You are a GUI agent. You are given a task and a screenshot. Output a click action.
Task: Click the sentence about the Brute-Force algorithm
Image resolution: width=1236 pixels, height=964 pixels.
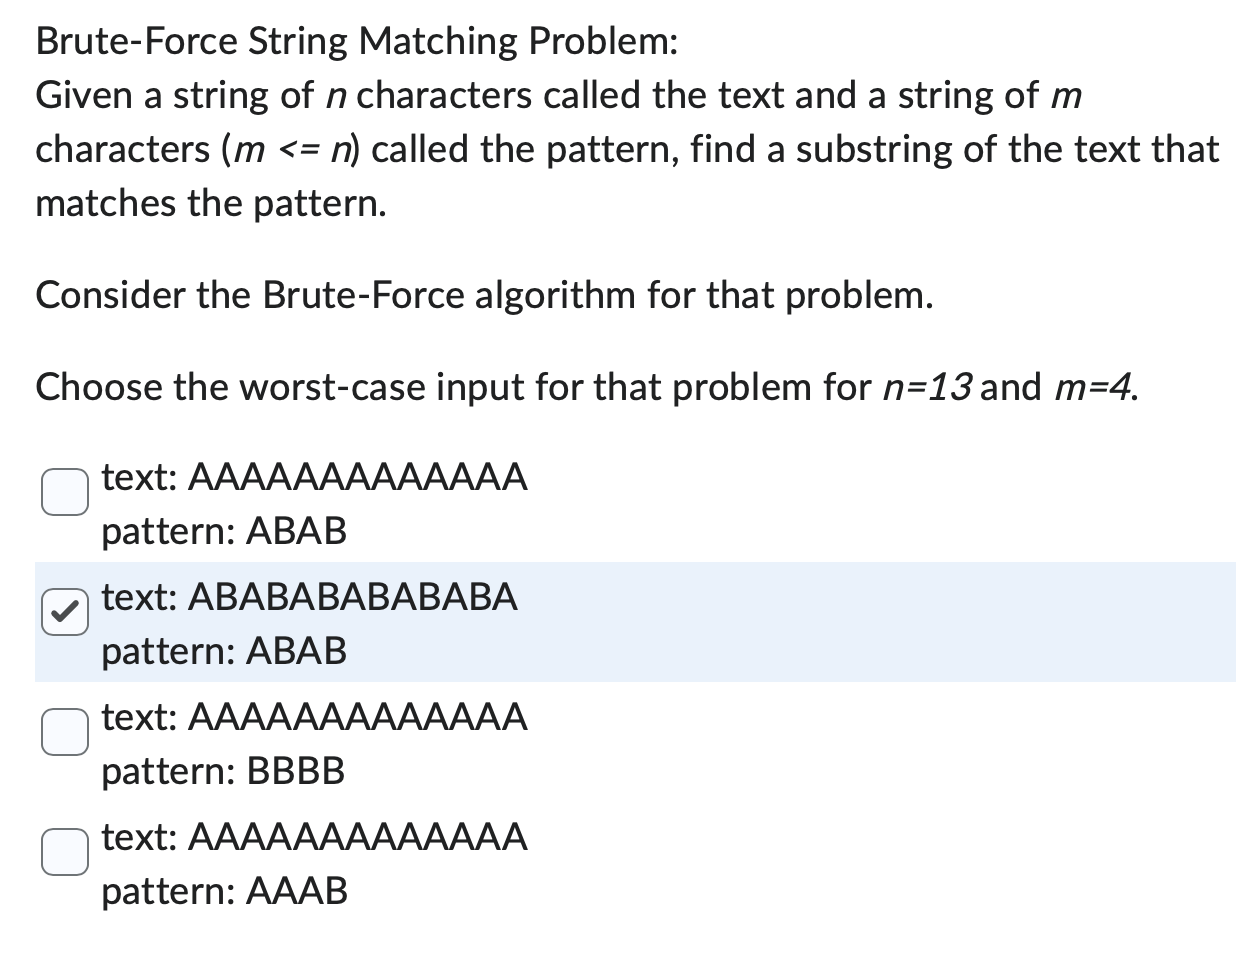pos(484,295)
